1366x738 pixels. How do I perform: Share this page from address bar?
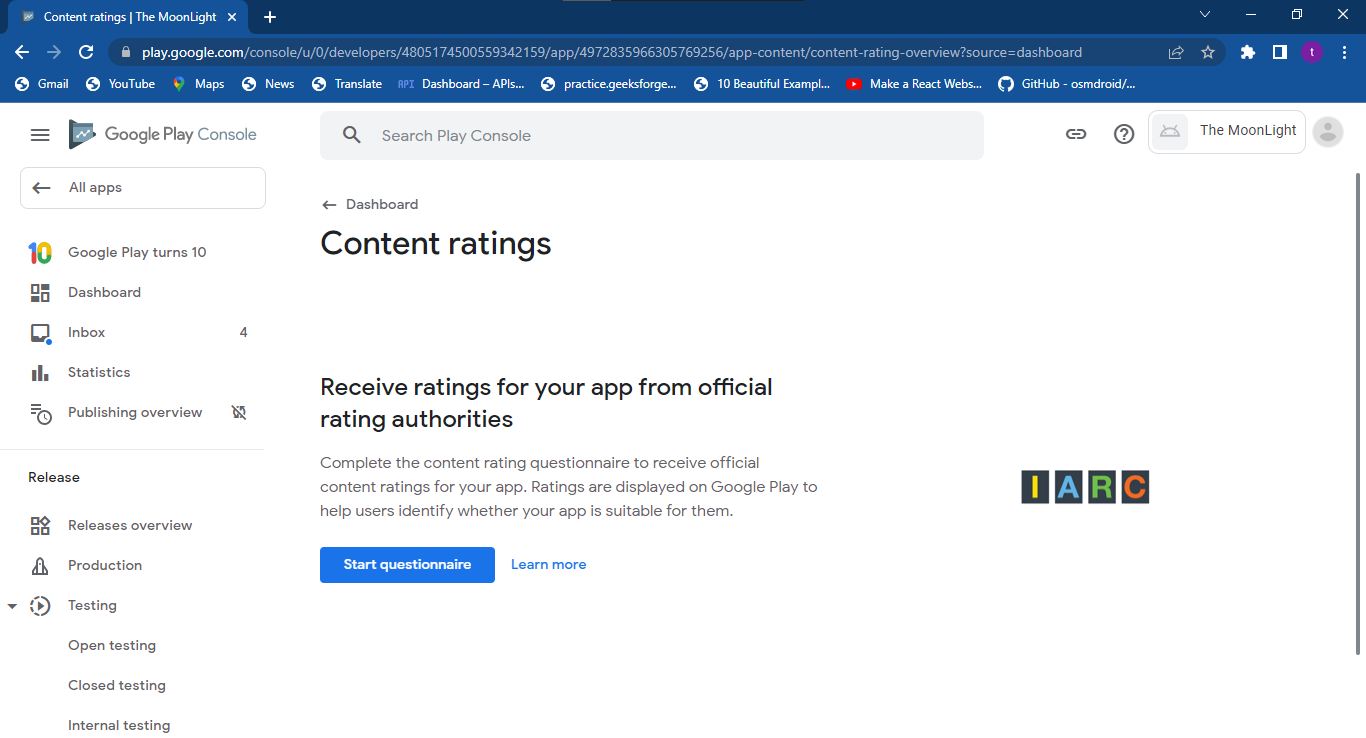click(x=1176, y=52)
